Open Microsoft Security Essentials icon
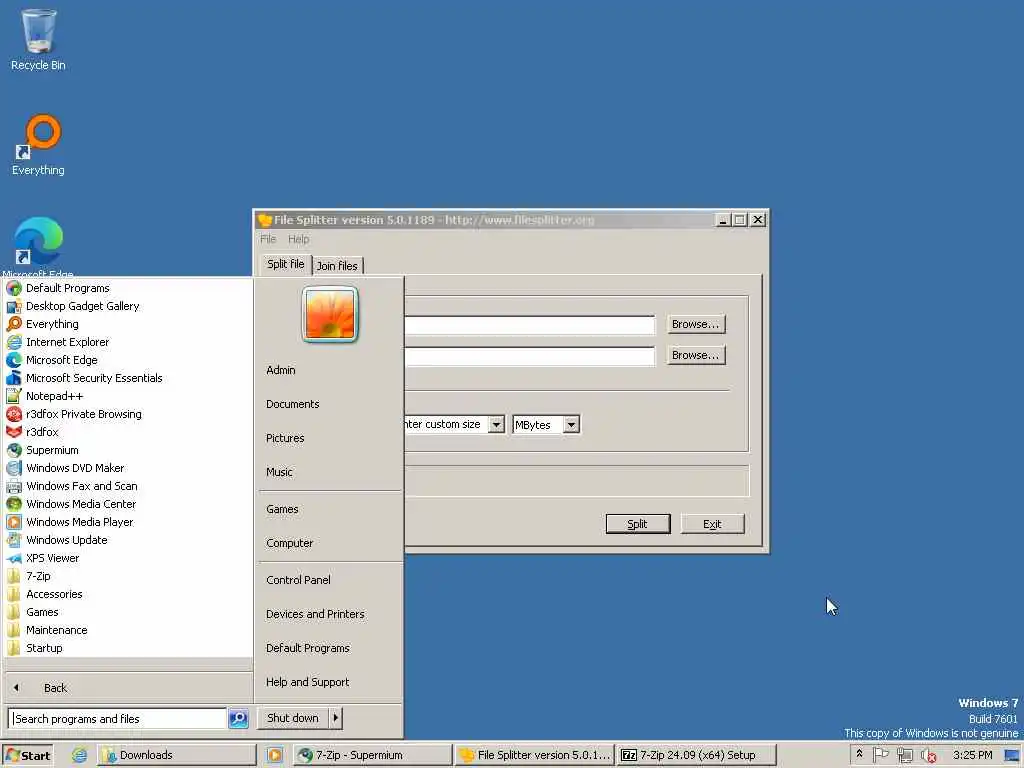Image resolution: width=1024 pixels, height=768 pixels. [x=14, y=378]
